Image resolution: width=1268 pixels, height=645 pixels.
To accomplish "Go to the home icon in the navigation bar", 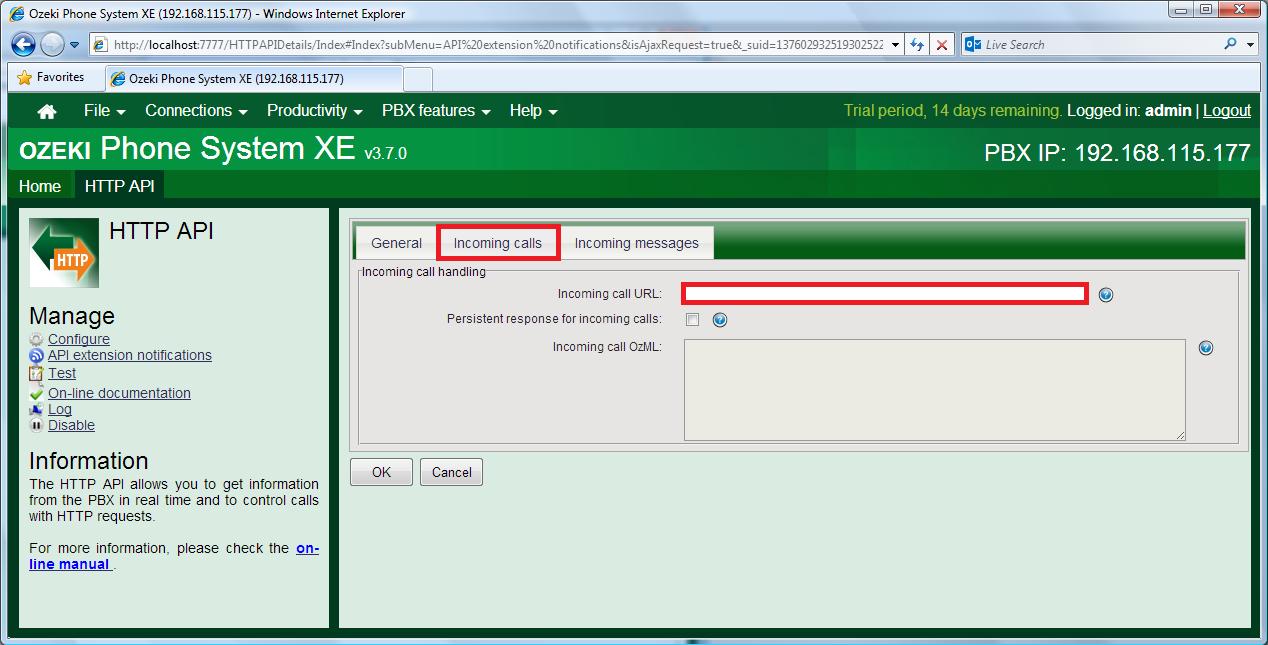I will pos(47,111).
